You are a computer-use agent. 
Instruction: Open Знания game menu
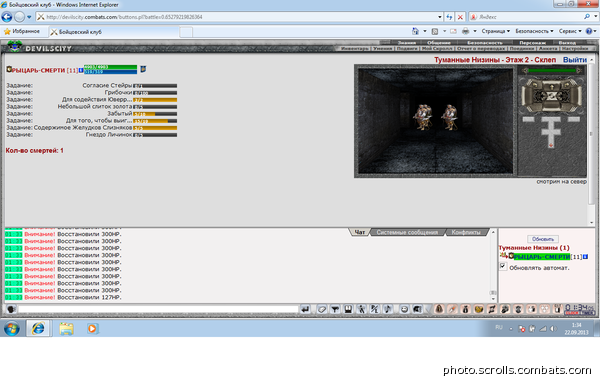[406, 42]
